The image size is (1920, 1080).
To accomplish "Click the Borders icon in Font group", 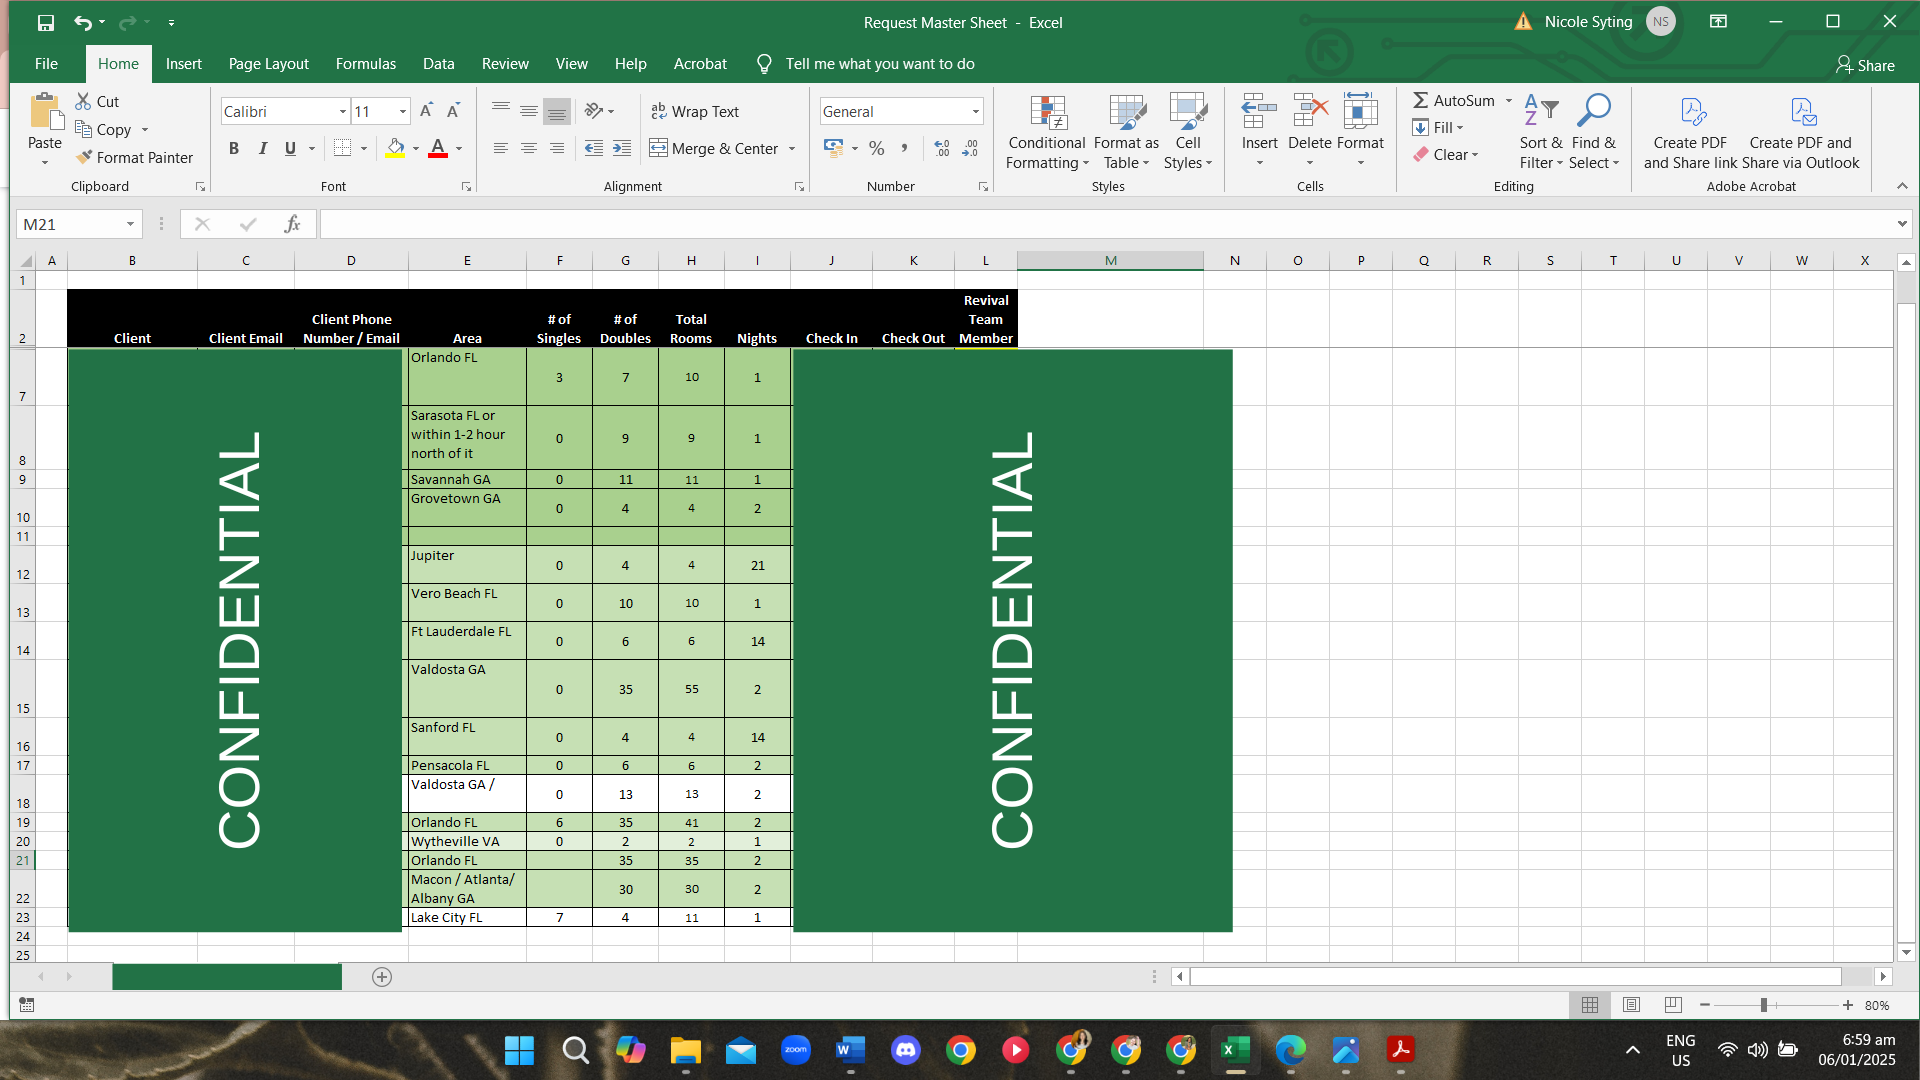I will (x=342, y=148).
